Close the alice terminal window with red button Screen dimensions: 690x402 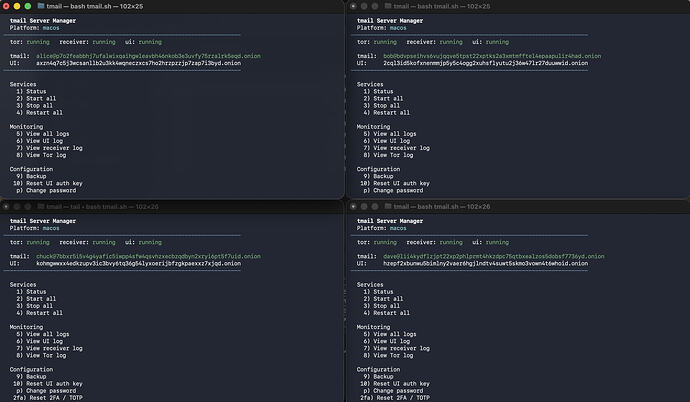(6, 6)
